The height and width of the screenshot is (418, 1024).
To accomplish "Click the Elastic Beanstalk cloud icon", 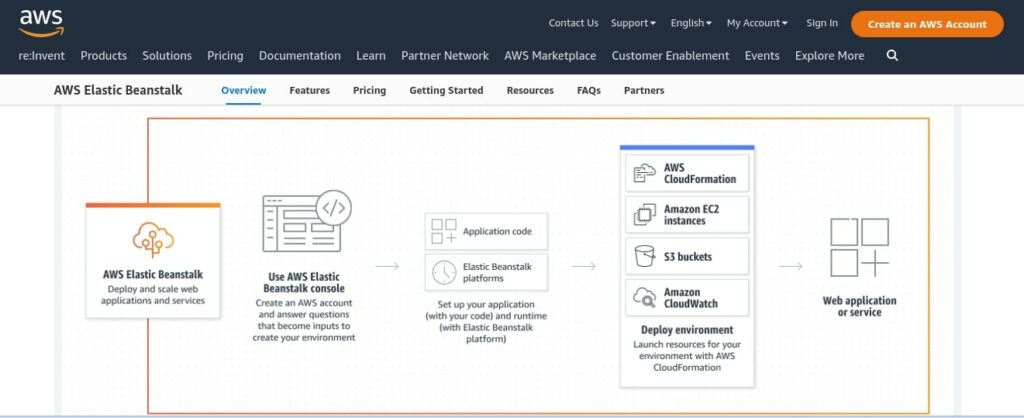I will tap(153, 240).
